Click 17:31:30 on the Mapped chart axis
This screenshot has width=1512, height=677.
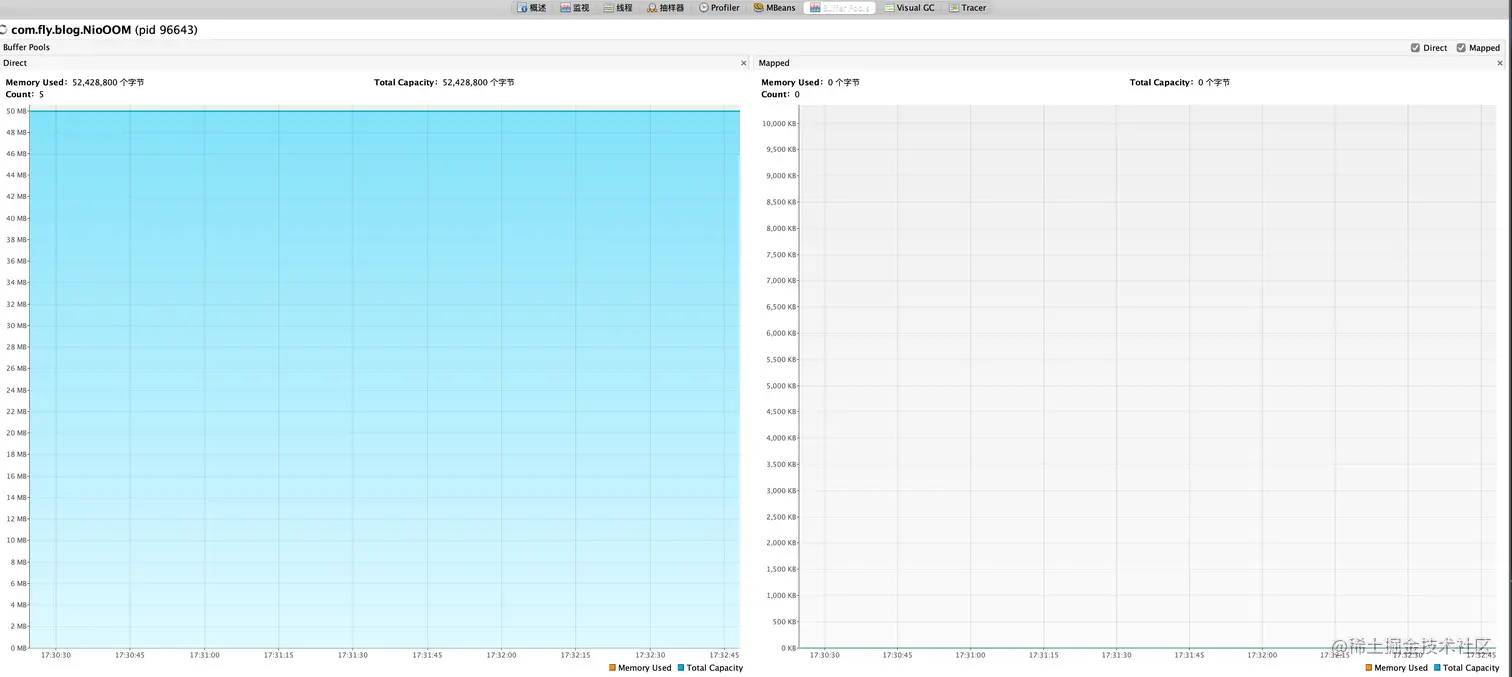click(x=1116, y=655)
